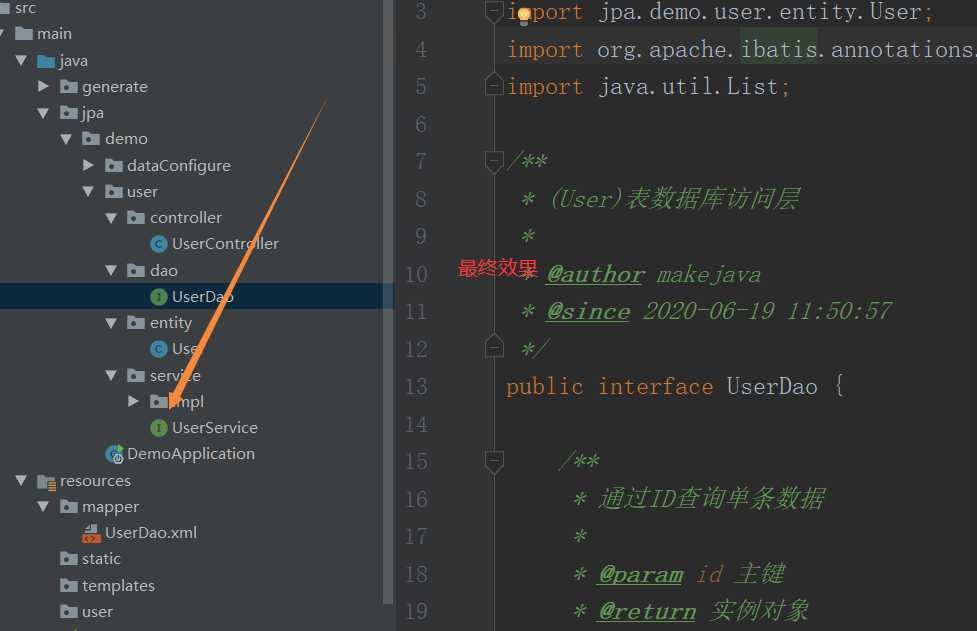Image resolution: width=977 pixels, height=631 pixels.
Task: Click the highlighted 'ibatis' word in import
Action: [x=778, y=49]
